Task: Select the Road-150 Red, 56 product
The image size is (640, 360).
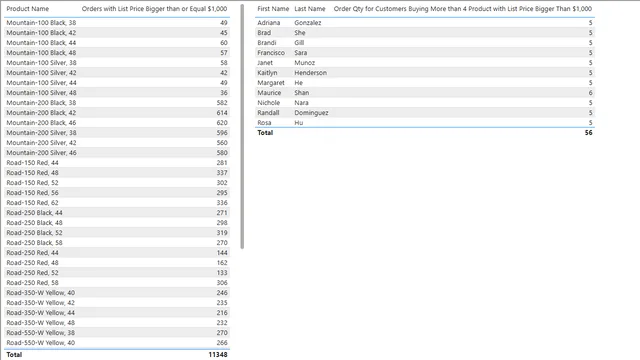Action: (x=32, y=193)
